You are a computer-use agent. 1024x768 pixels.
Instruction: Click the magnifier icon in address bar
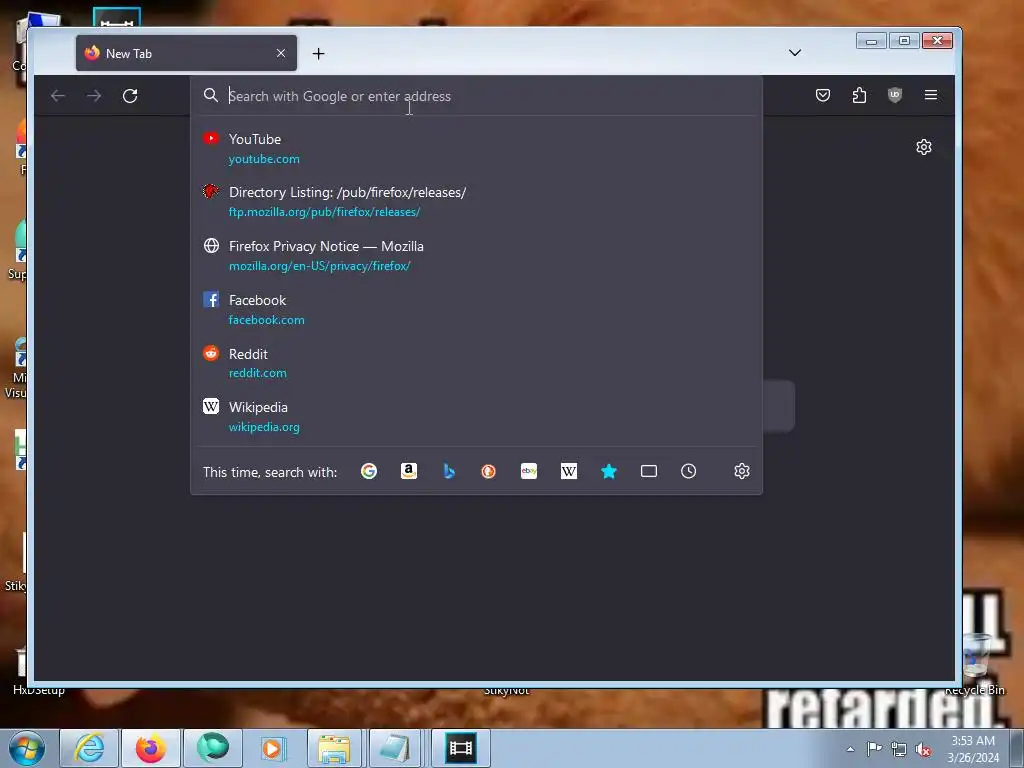[x=210, y=95]
